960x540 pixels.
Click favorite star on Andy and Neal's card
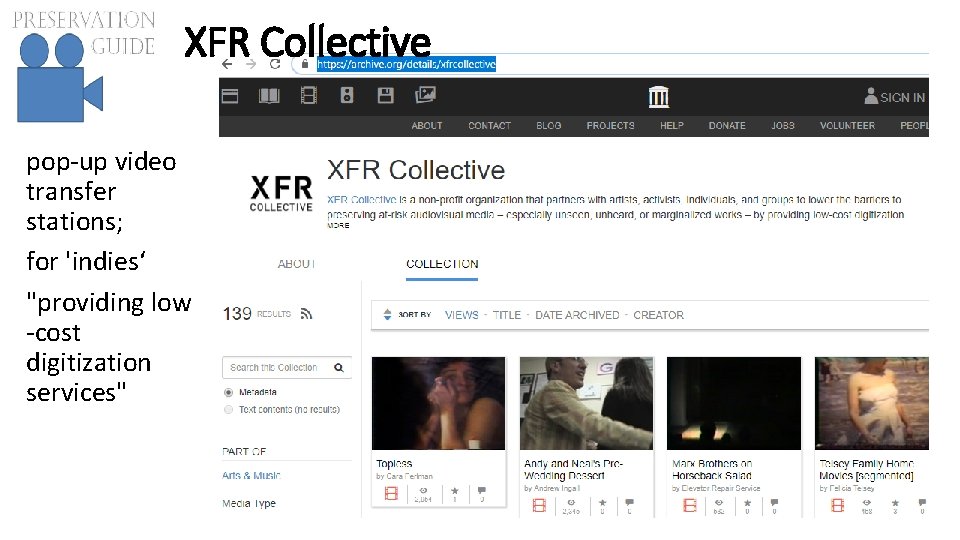(602, 503)
